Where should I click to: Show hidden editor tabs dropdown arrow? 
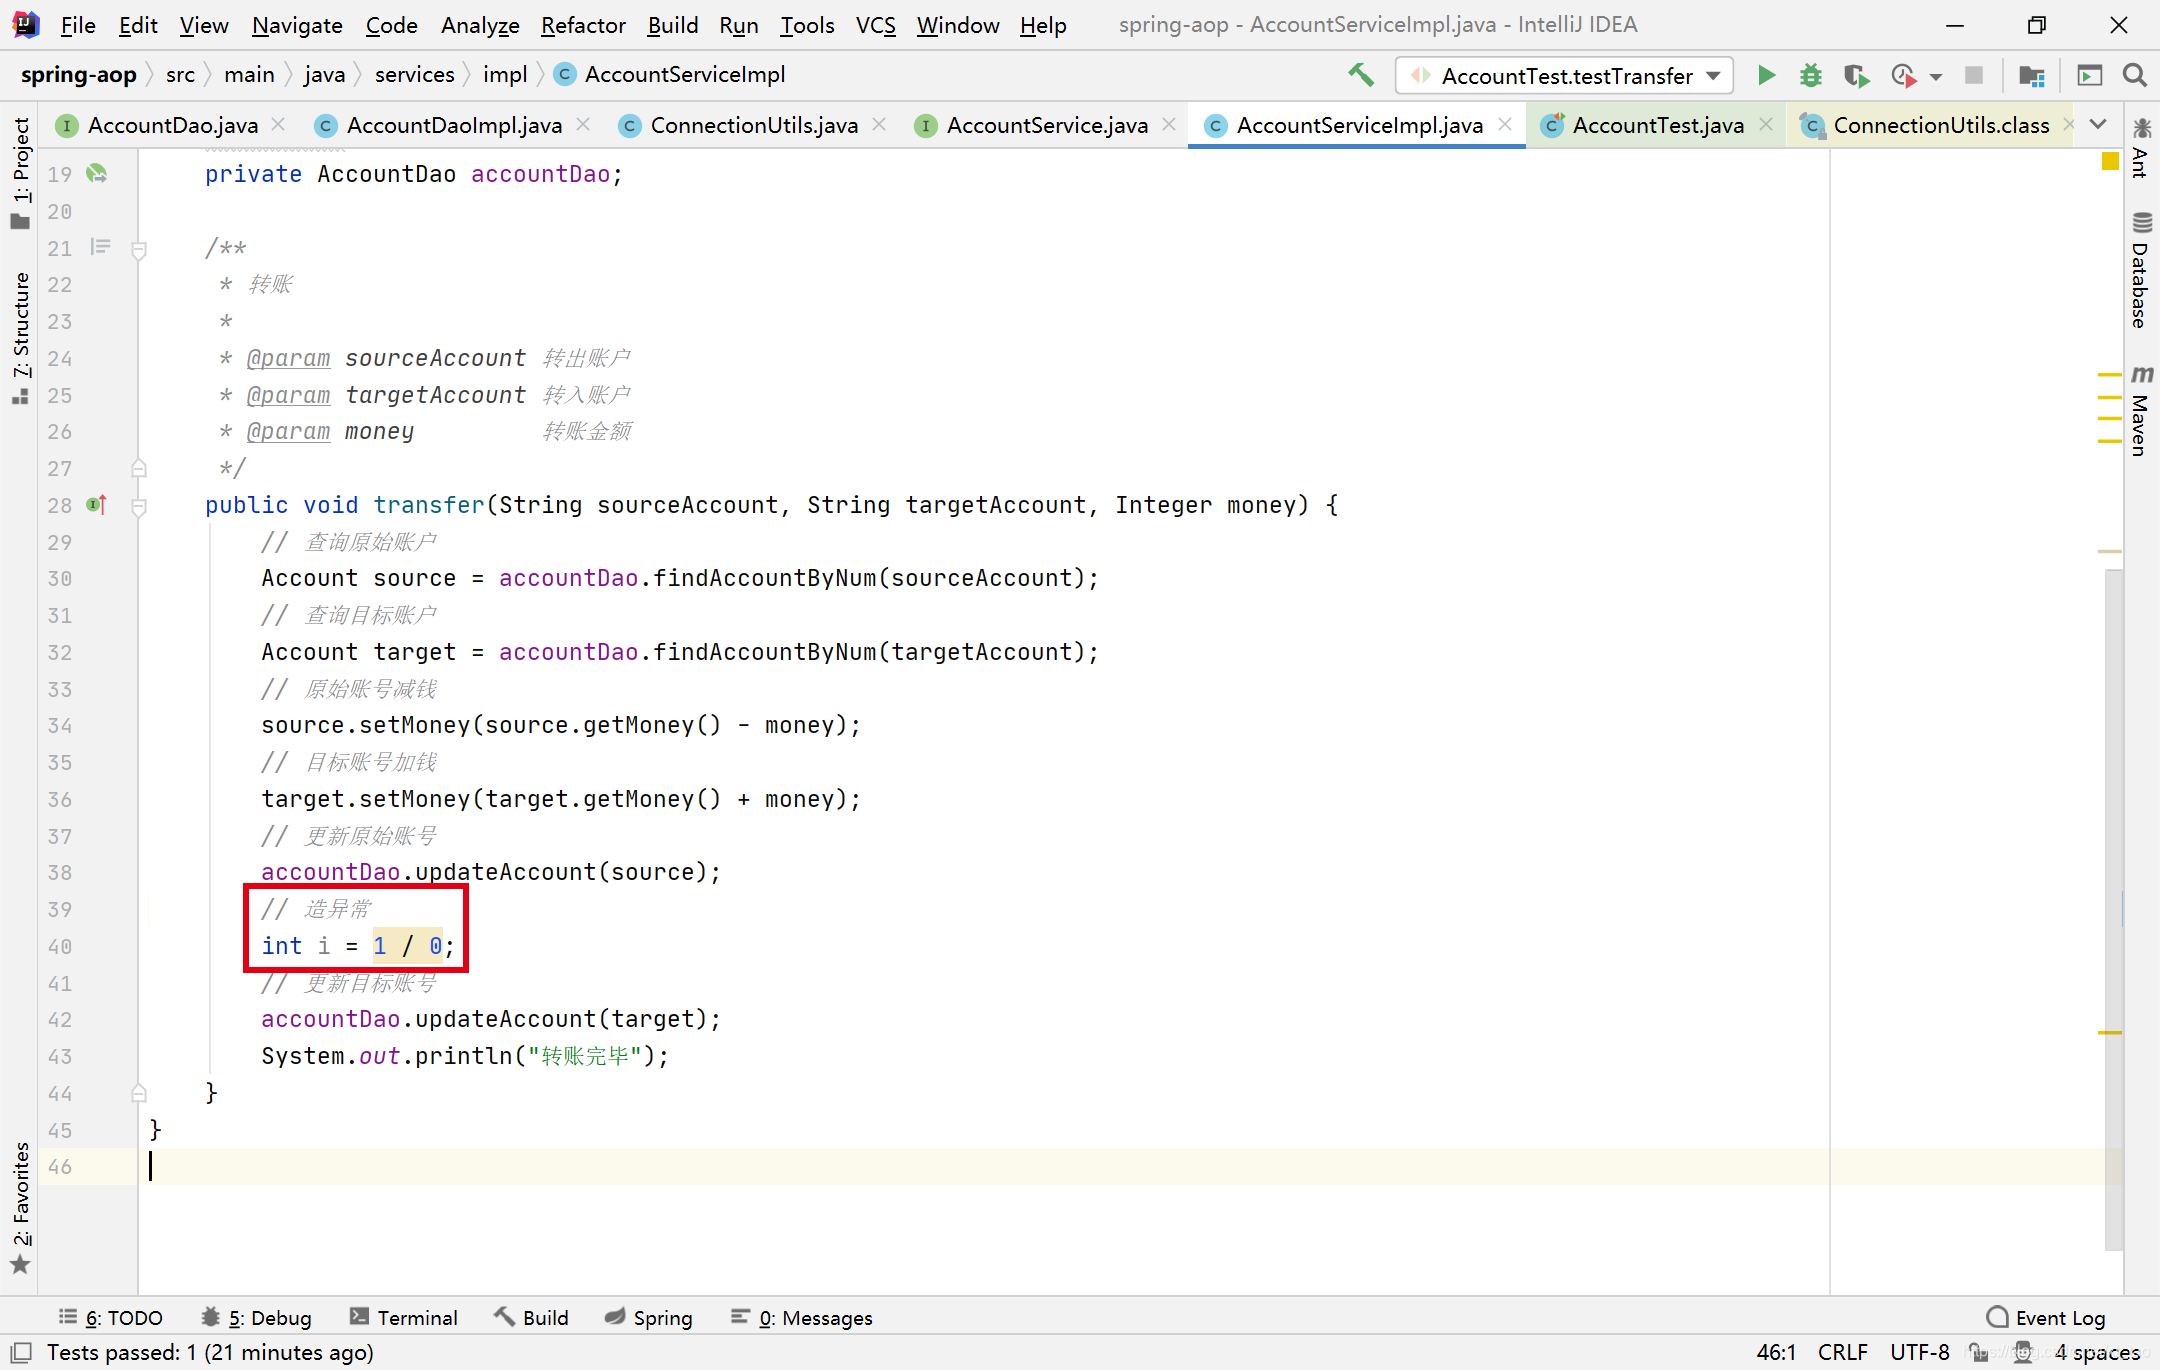[2099, 124]
